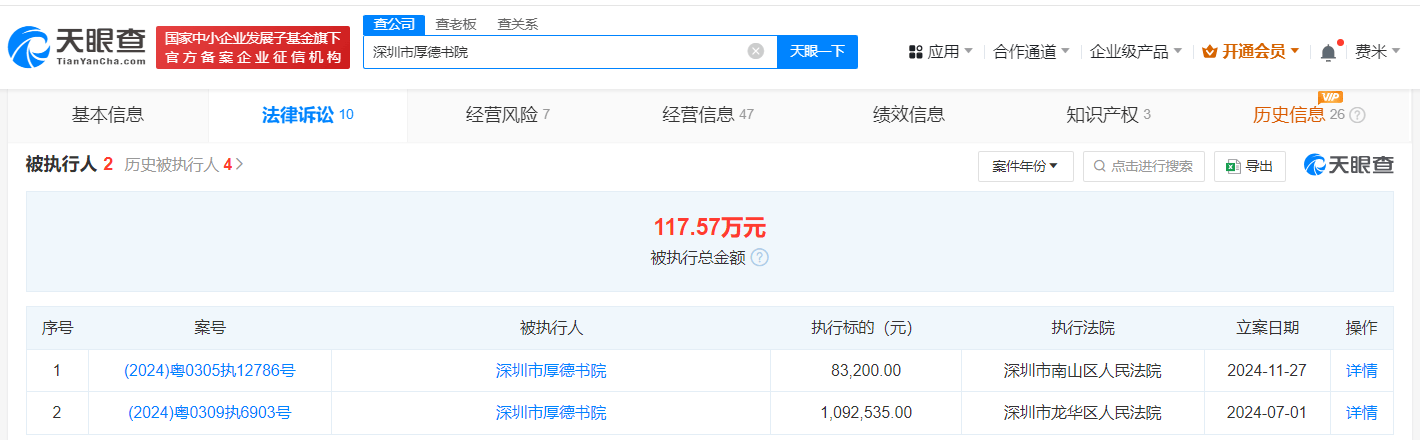Viewport: 1420px width, 440px height.
Task: Switch to the 基本信息 tab
Action: coord(108,114)
